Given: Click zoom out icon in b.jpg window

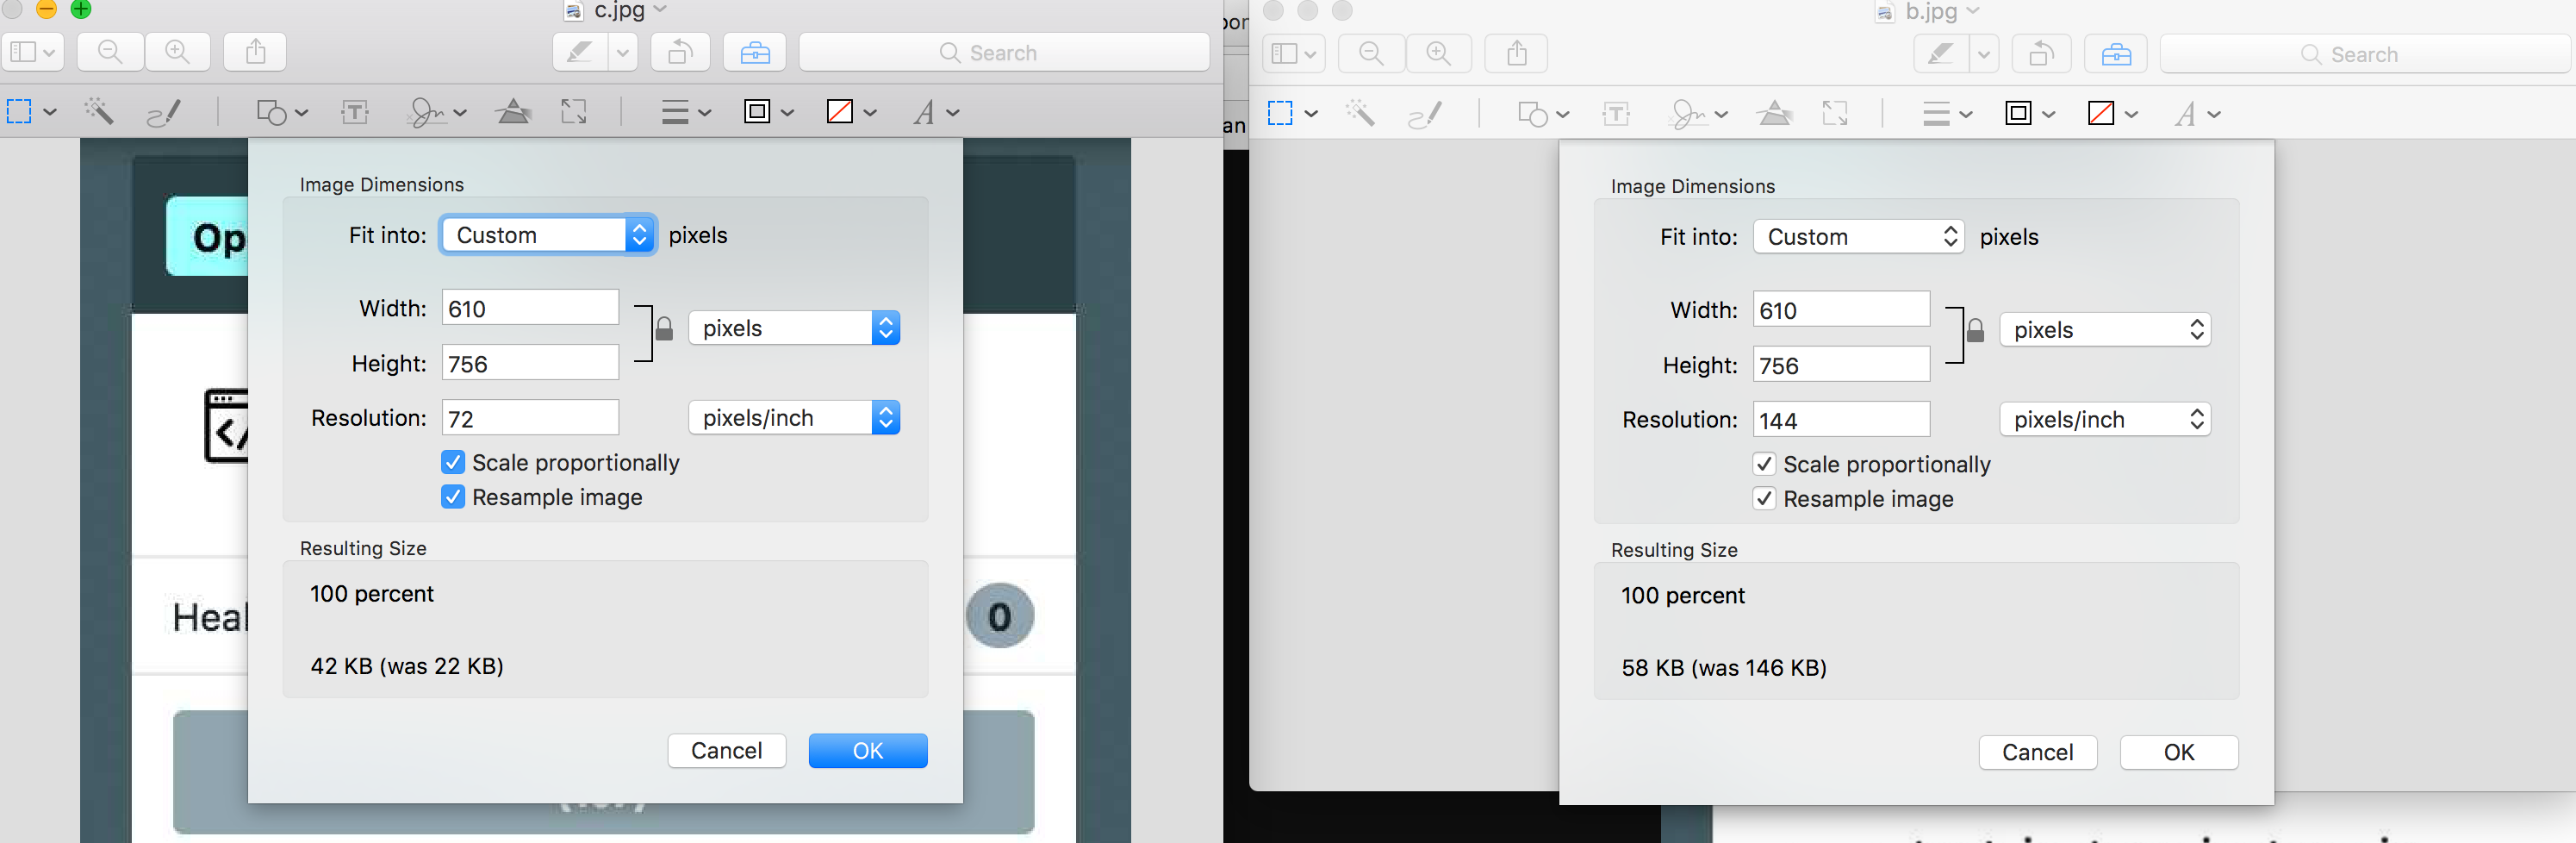Looking at the screenshot, I should (x=1372, y=54).
